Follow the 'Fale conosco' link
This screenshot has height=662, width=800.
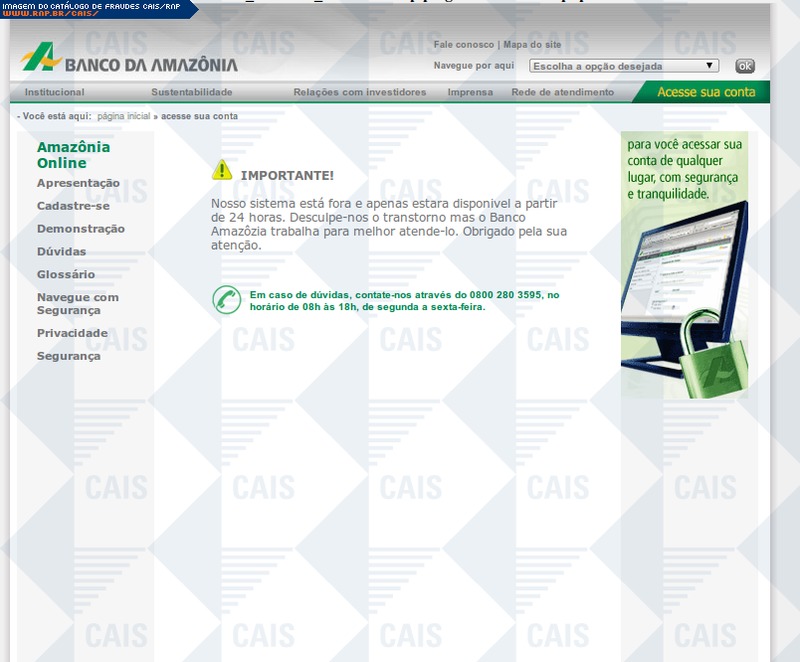pyautogui.click(x=464, y=45)
